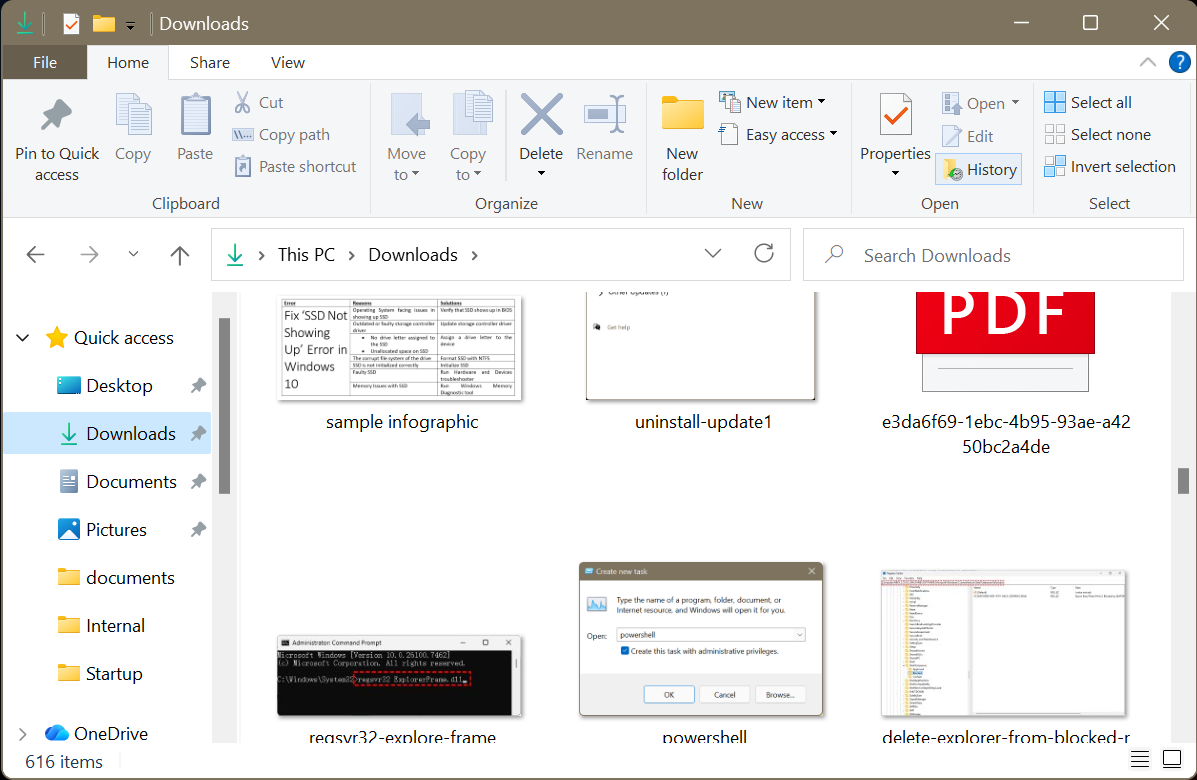Open the New item dropdown
This screenshot has width=1197, height=780.
(772, 102)
